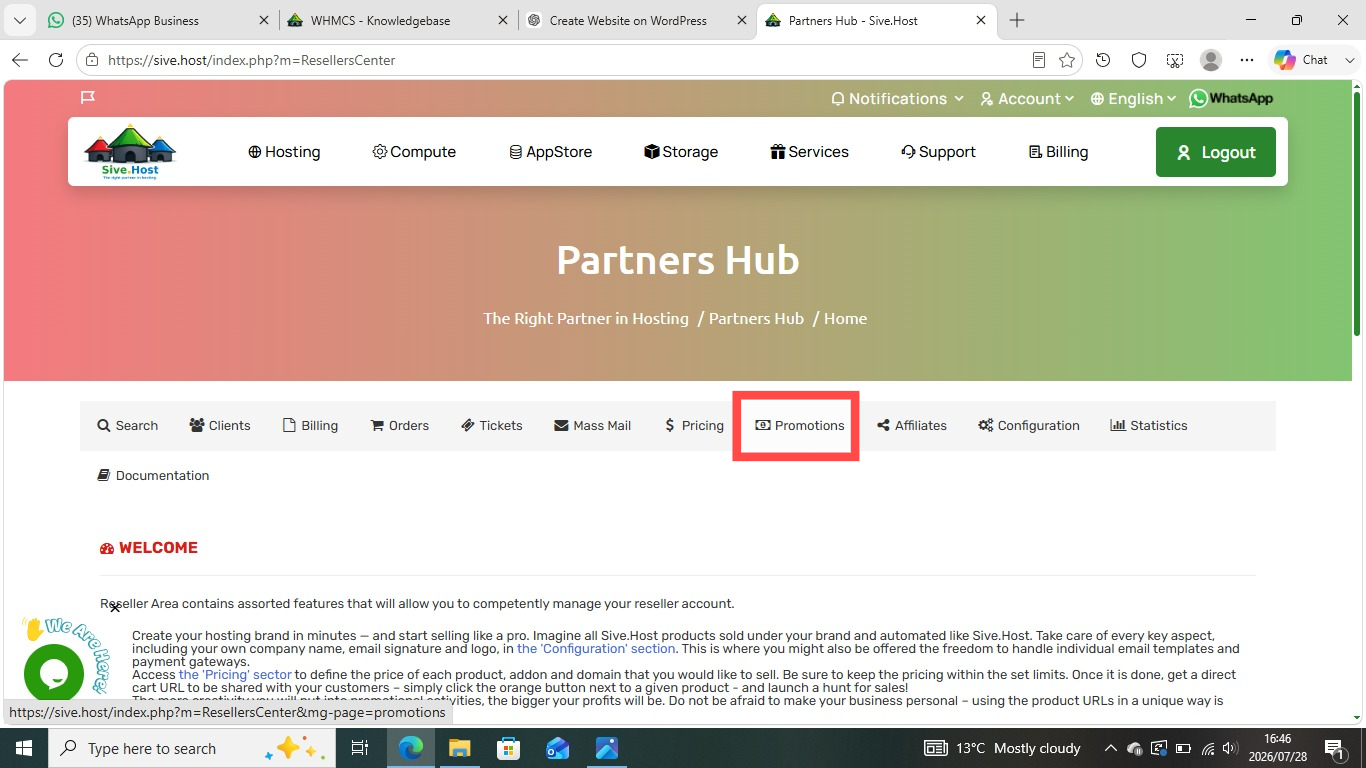Expand the Notifications dropdown
Viewport: 1366px width, 768px height.
point(897,99)
